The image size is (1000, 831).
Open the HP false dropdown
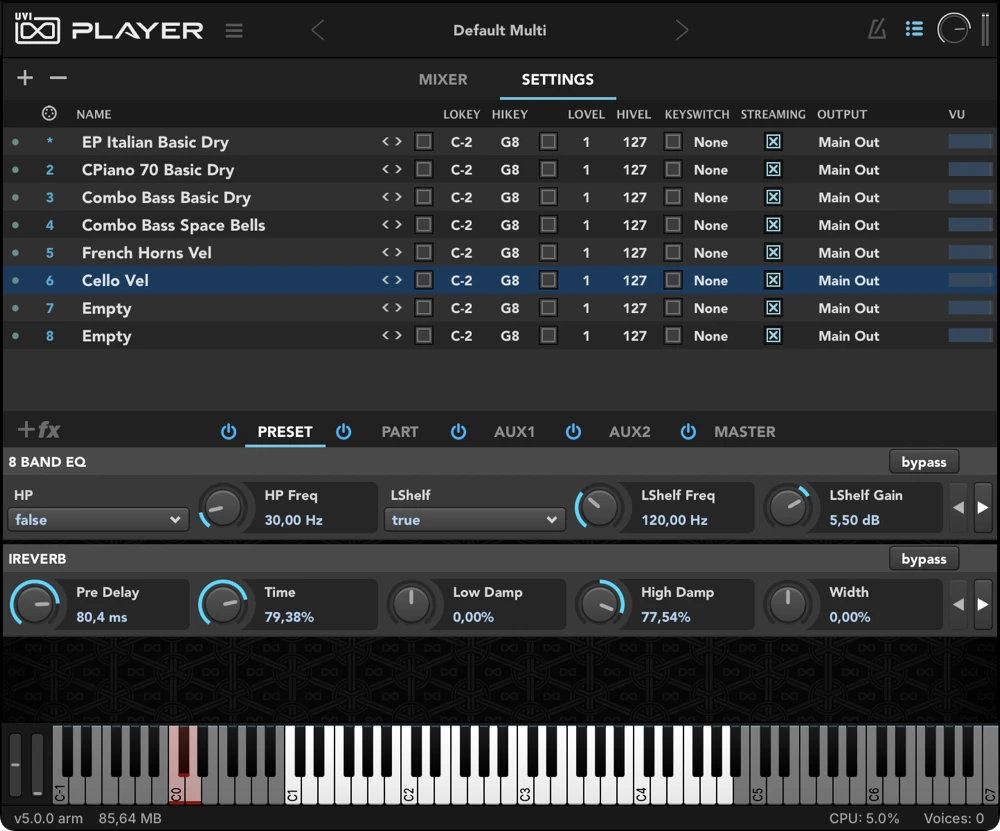point(98,520)
